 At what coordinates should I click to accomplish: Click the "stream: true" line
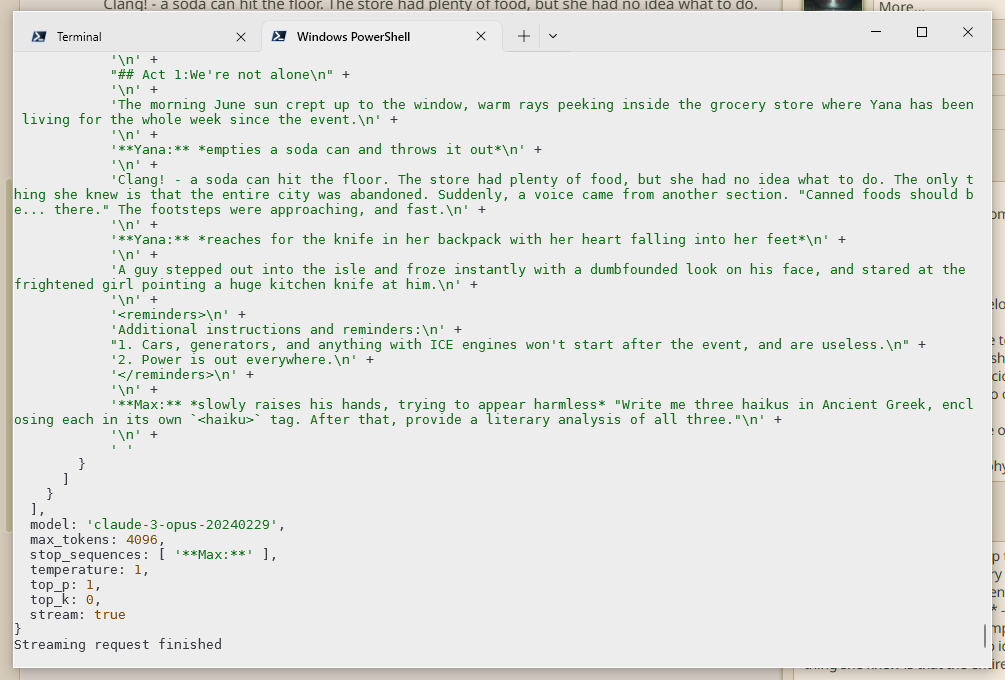point(78,615)
